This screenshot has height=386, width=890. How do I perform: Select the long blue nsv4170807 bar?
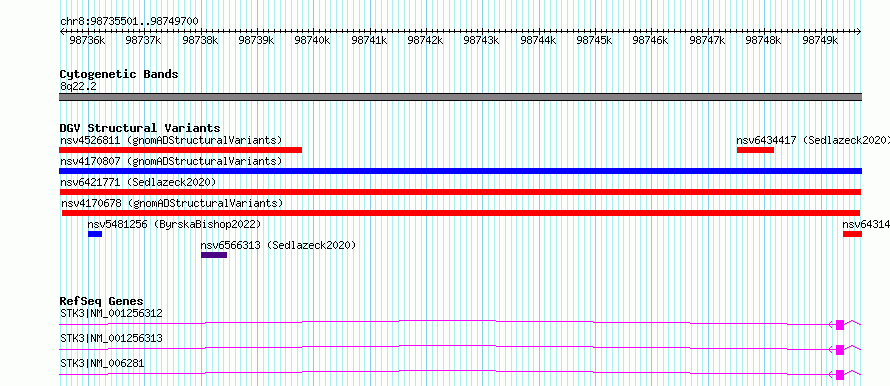pyautogui.click(x=460, y=171)
